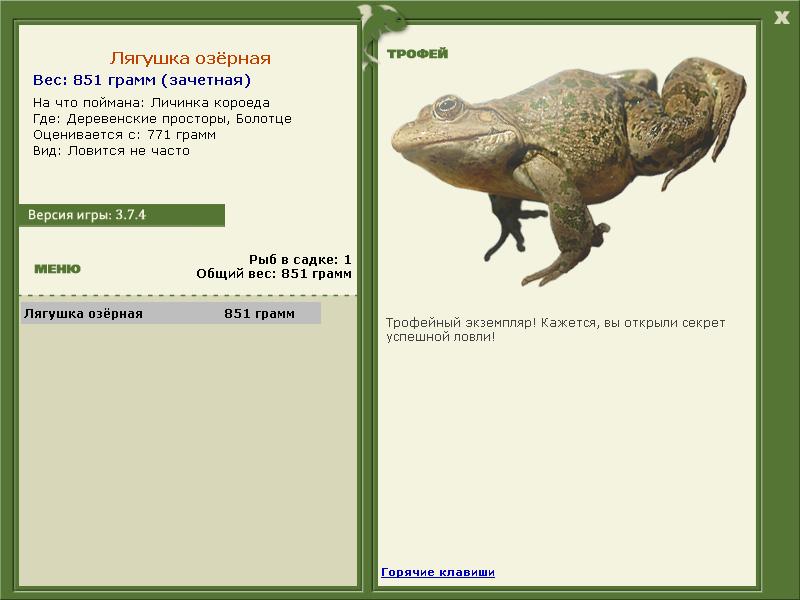Click the 851 грамм value in list row

tap(259, 314)
